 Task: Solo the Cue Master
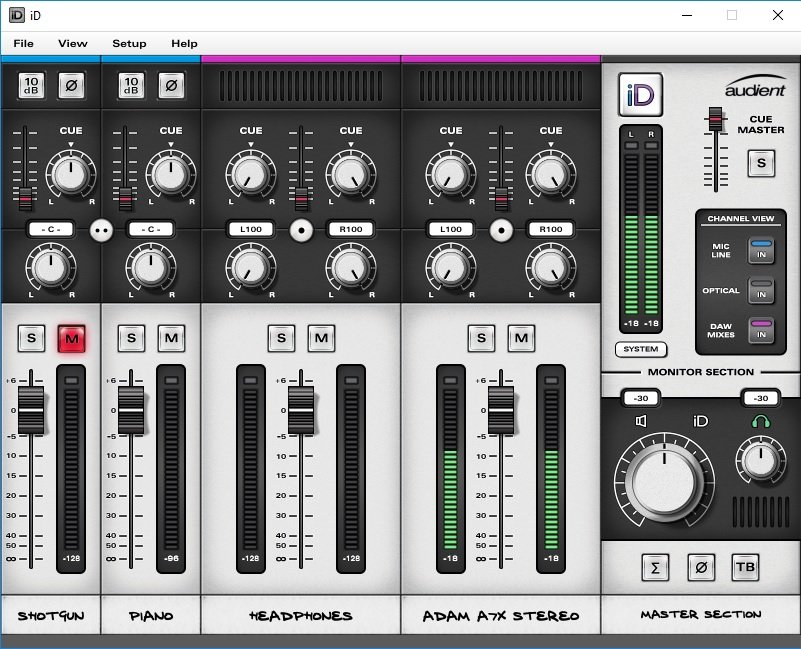point(761,163)
